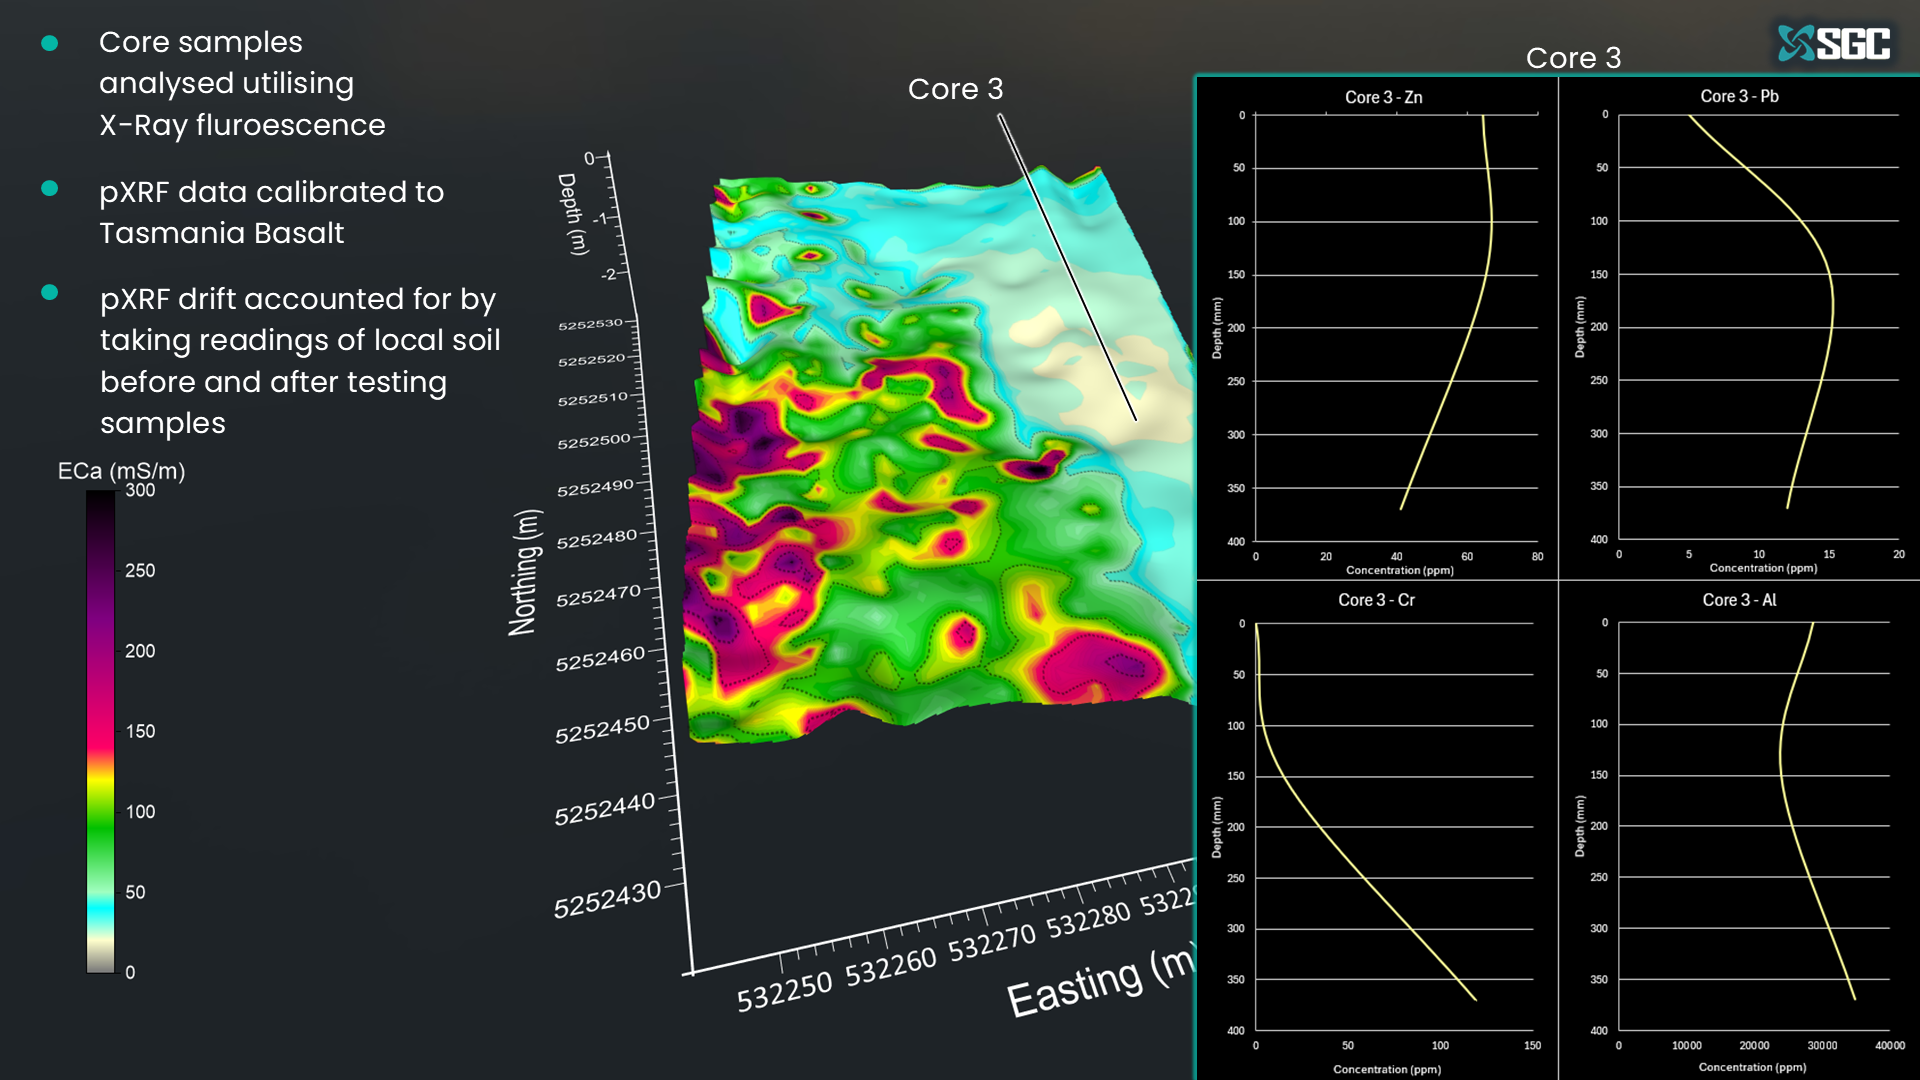1920x1080 pixels.
Task: Click the third teal bullet point
Action: pyautogui.click(x=49, y=293)
